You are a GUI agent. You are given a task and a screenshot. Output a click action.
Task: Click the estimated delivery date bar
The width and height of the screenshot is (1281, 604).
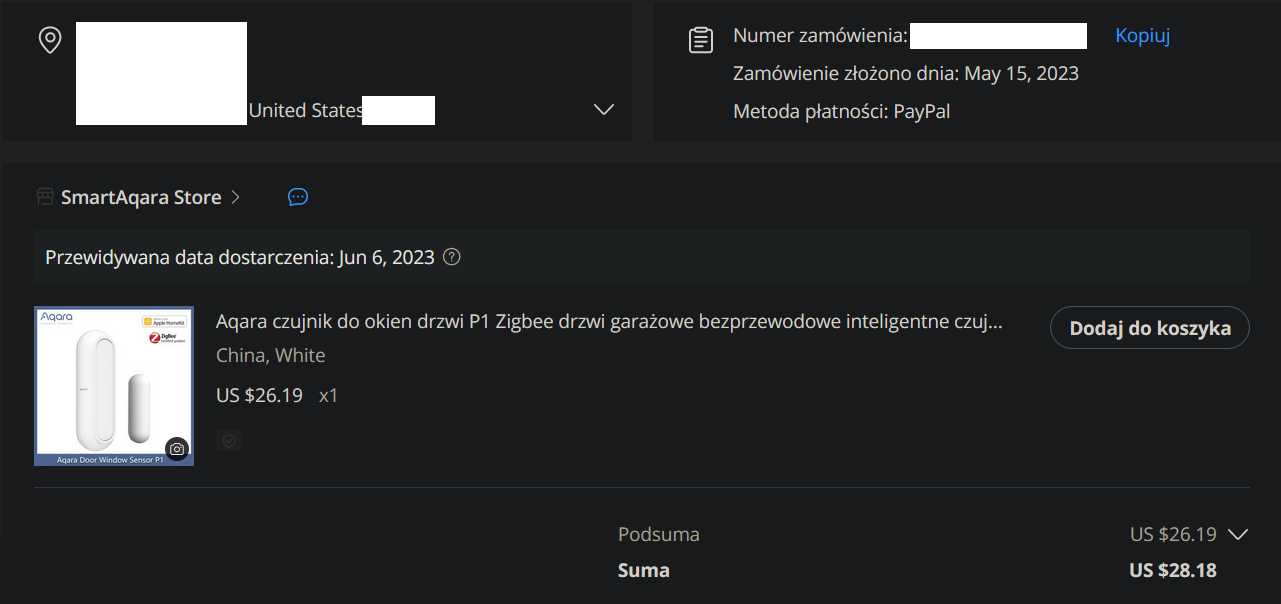[642, 257]
